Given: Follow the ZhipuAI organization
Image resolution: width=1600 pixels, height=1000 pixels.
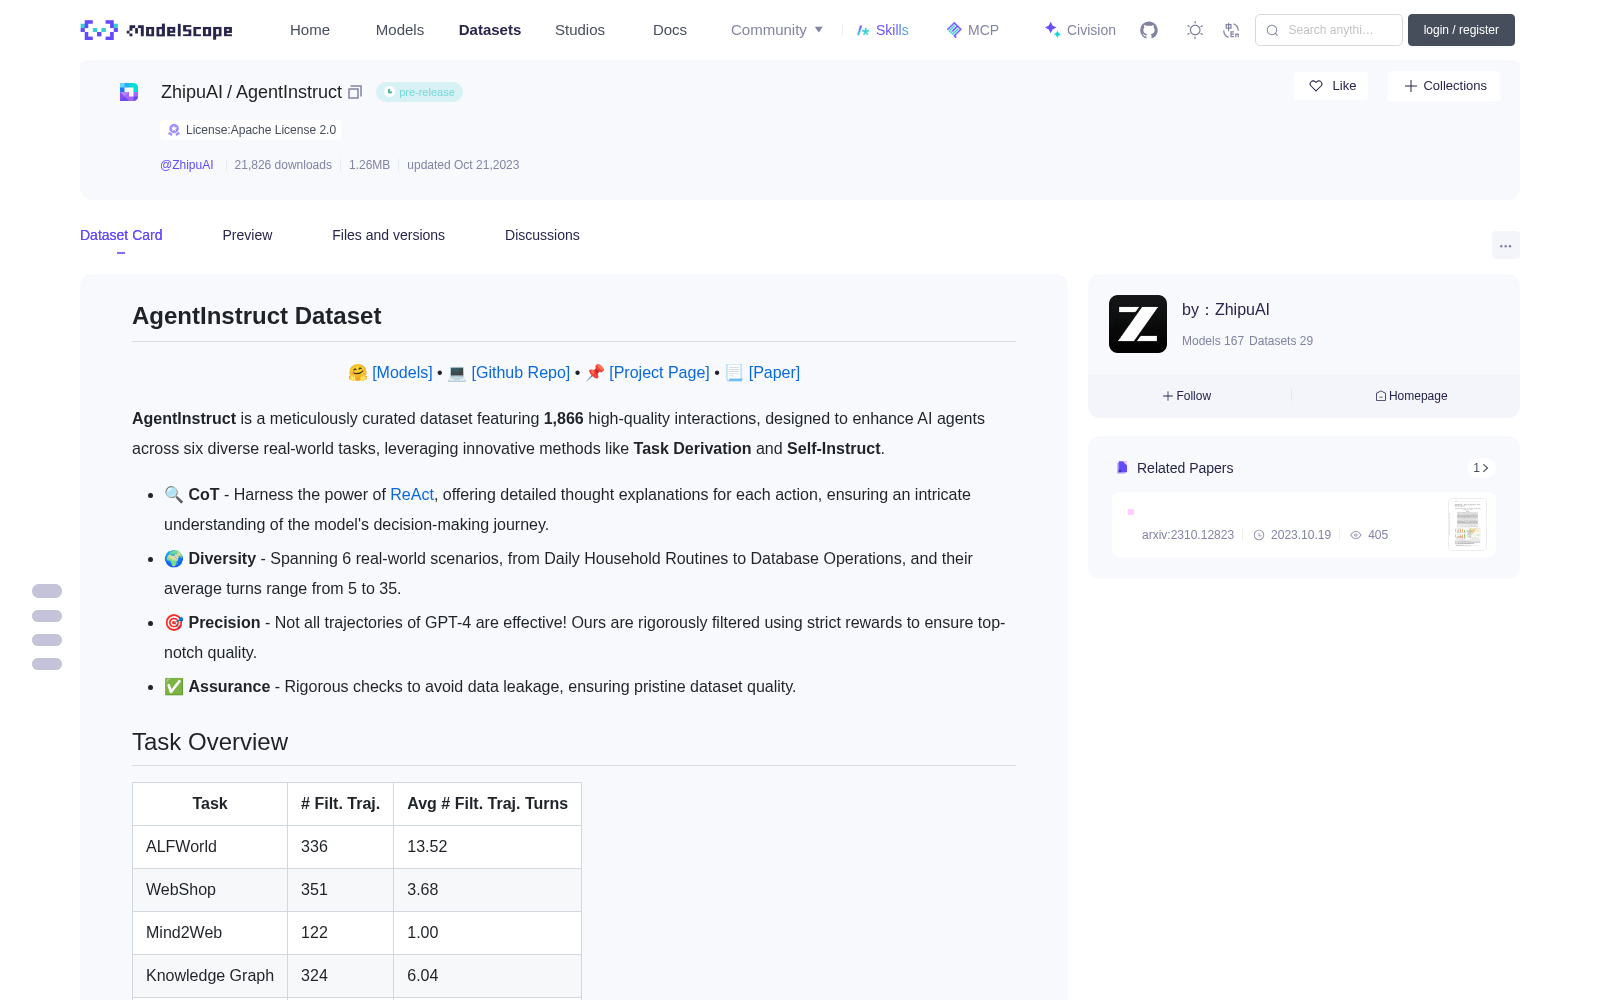Looking at the screenshot, I should click(x=1187, y=396).
